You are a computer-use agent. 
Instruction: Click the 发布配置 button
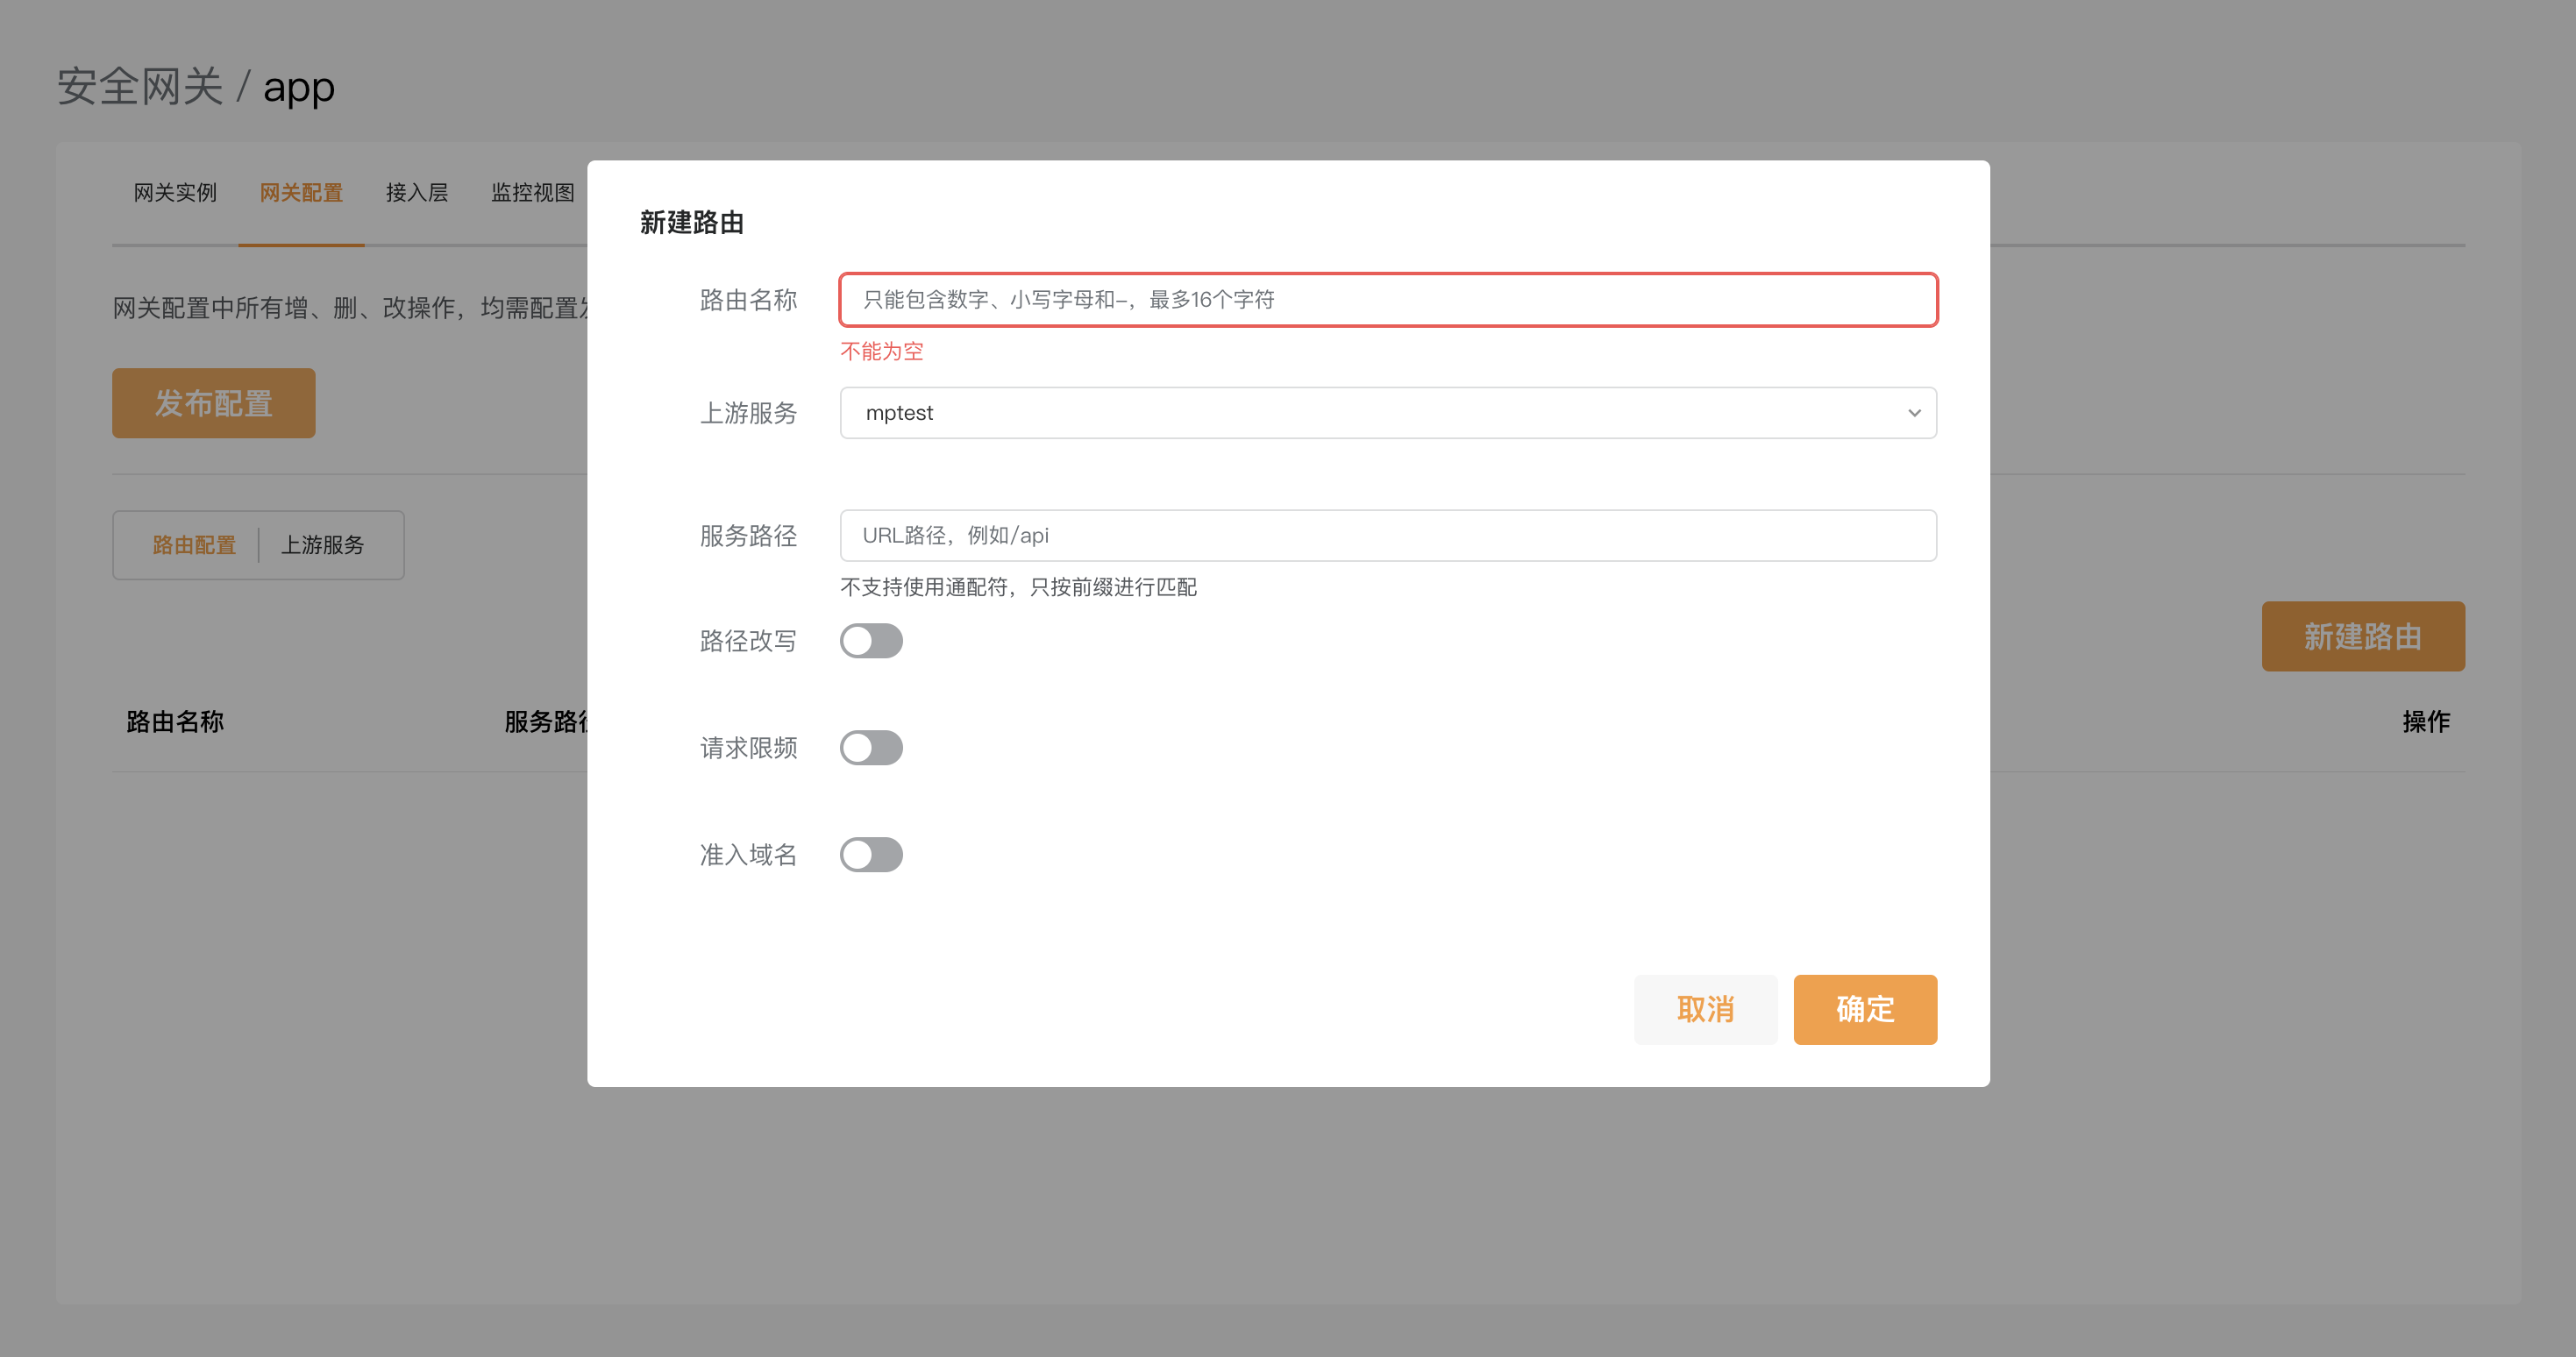tap(213, 403)
